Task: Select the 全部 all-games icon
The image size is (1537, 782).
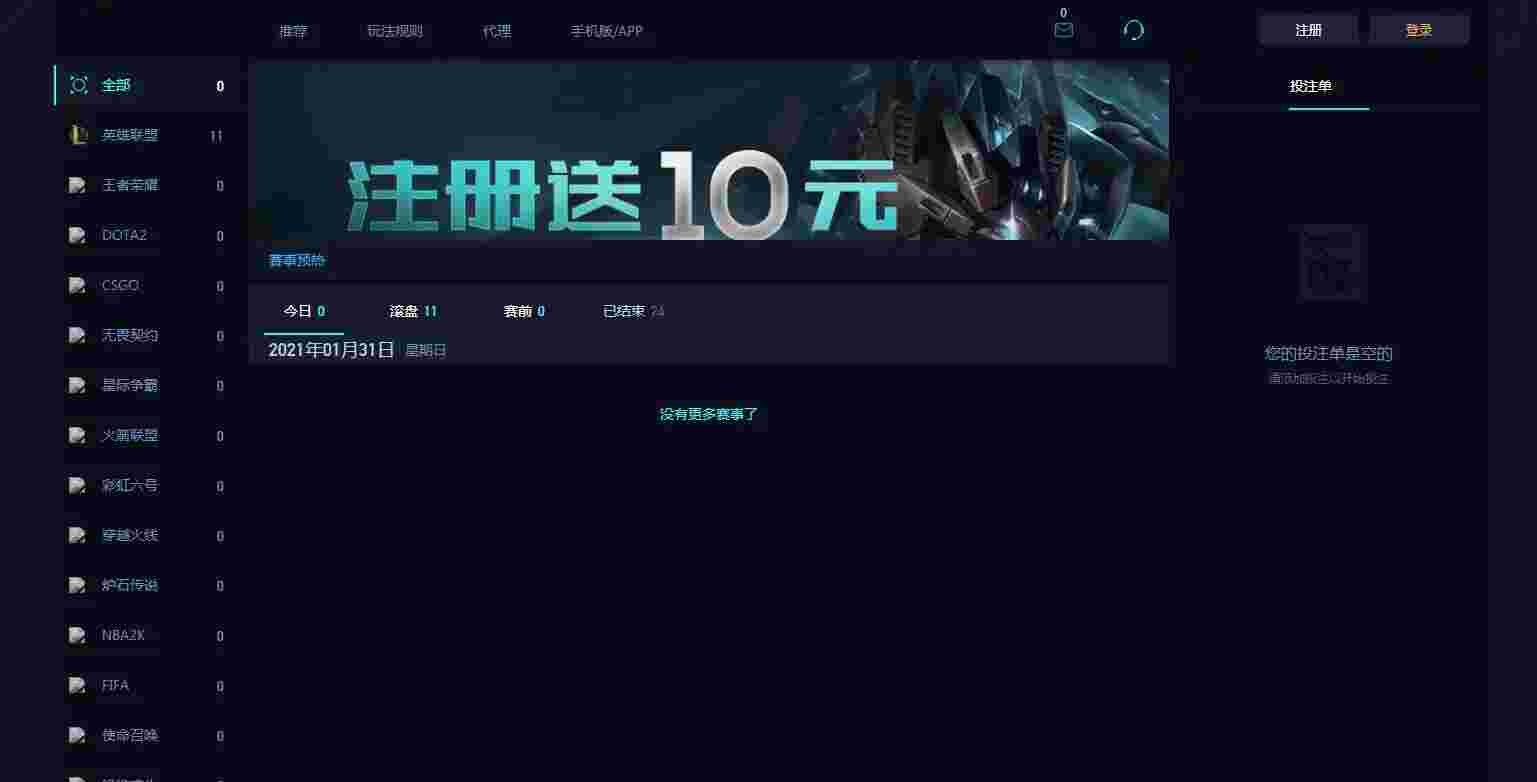Action: (x=79, y=85)
